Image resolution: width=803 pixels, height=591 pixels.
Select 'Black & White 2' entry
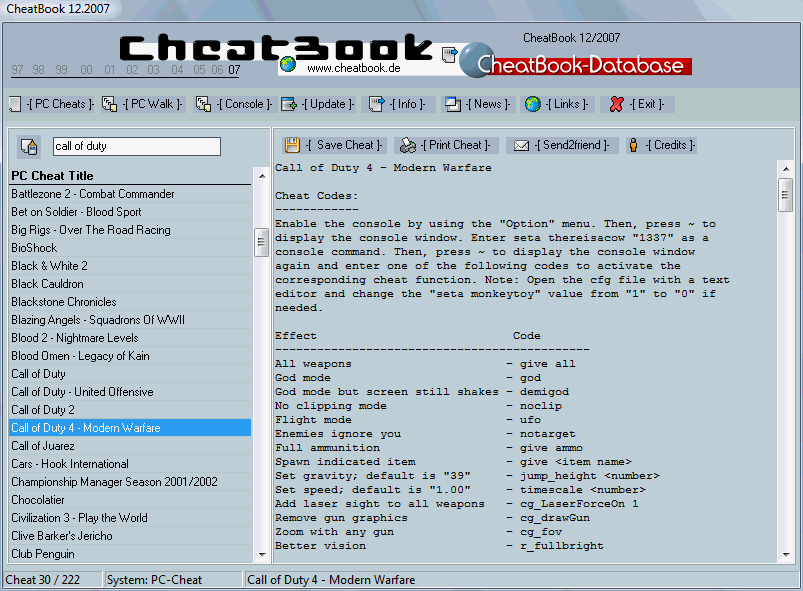131,266
